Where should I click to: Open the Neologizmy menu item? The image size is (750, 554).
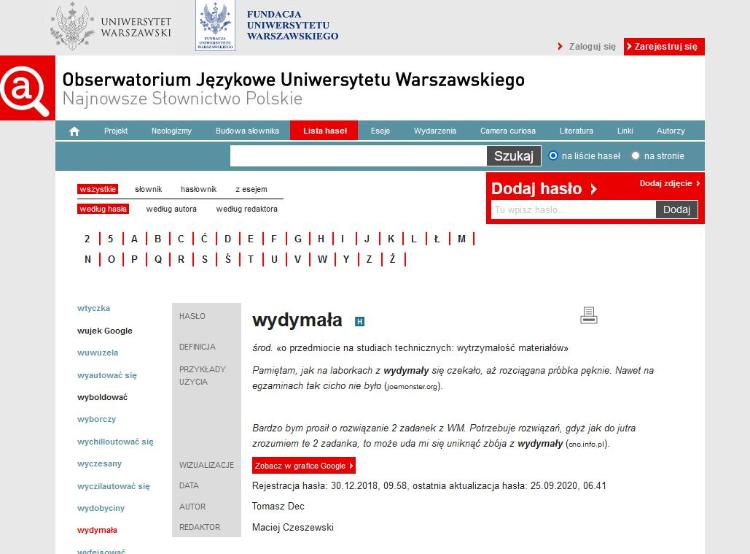[x=170, y=131]
